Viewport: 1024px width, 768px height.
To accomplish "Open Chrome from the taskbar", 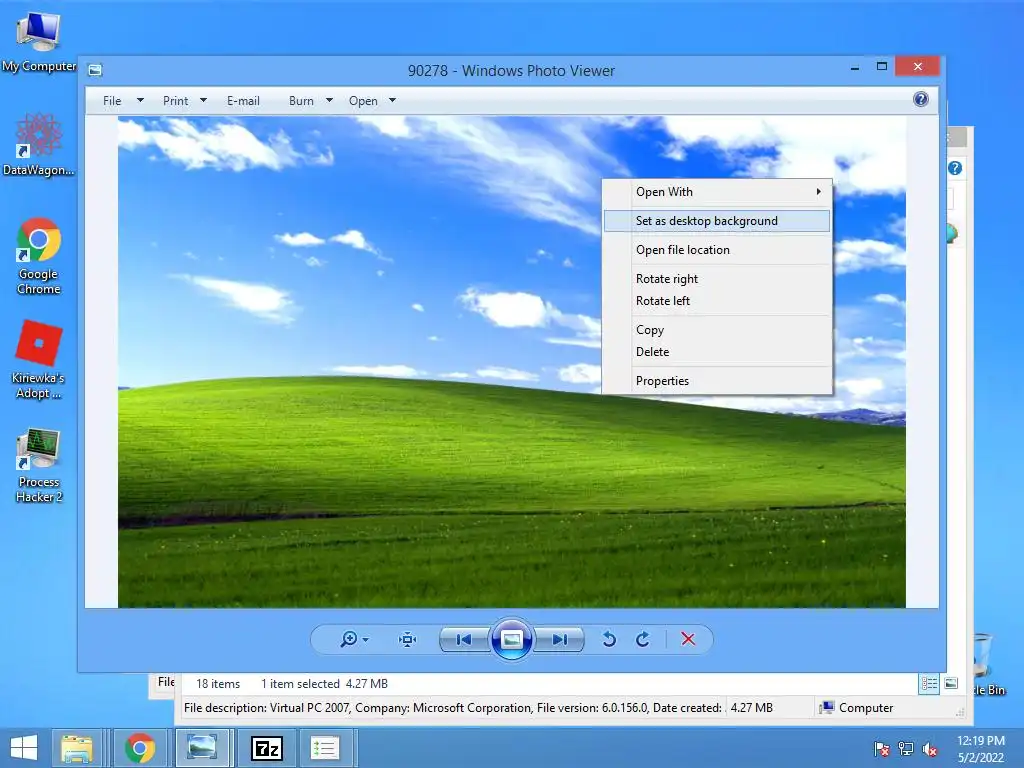I will pos(140,748).
